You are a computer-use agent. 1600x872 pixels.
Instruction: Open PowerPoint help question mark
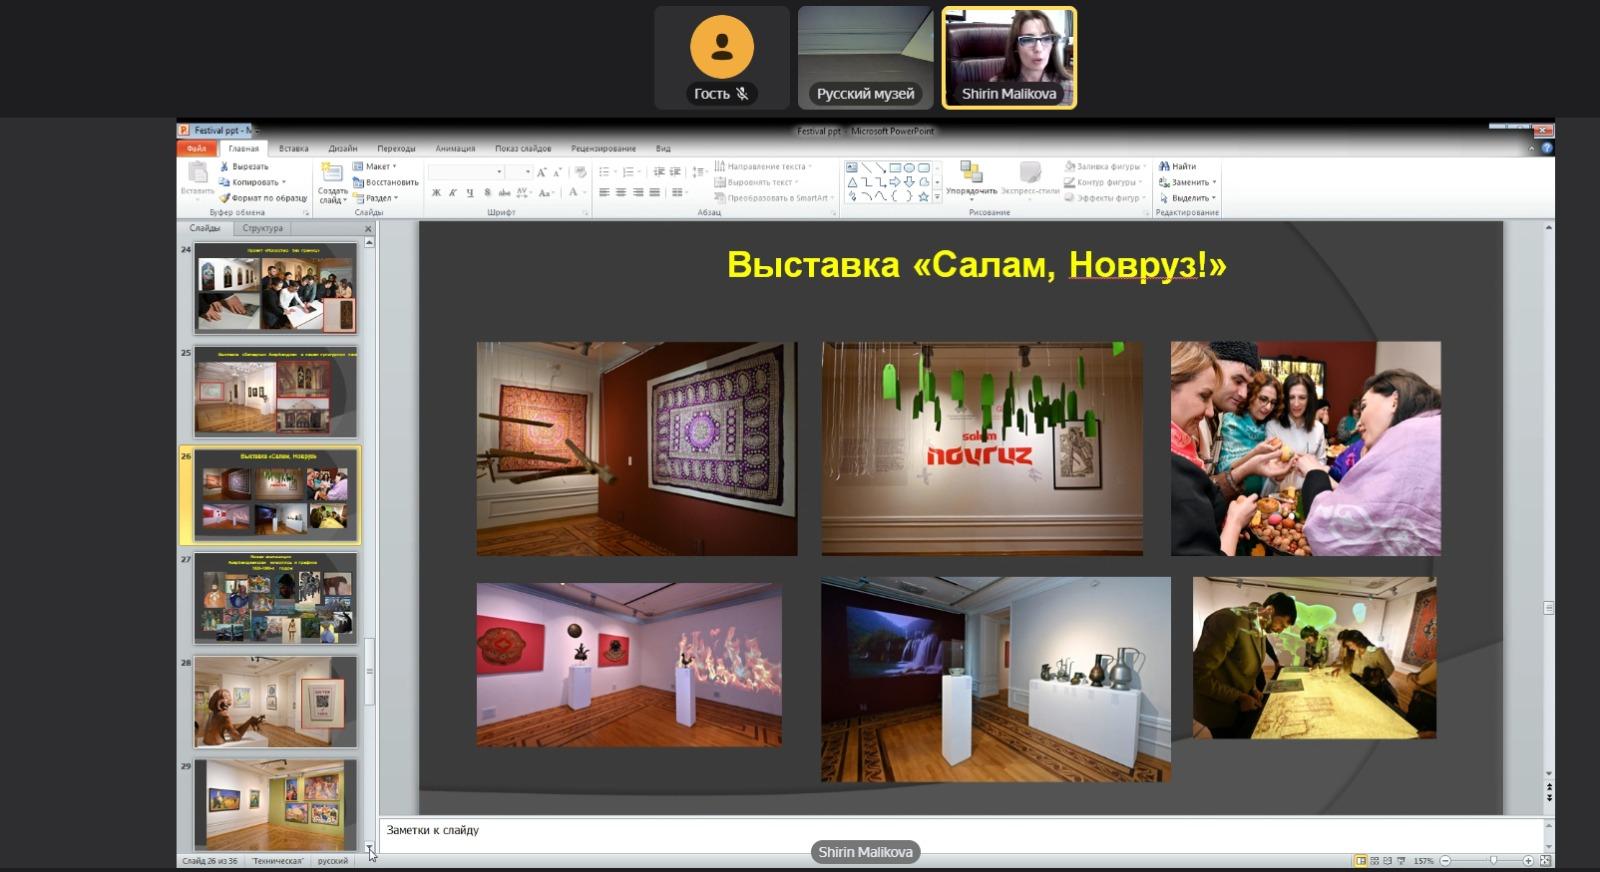click(1547, 148)
